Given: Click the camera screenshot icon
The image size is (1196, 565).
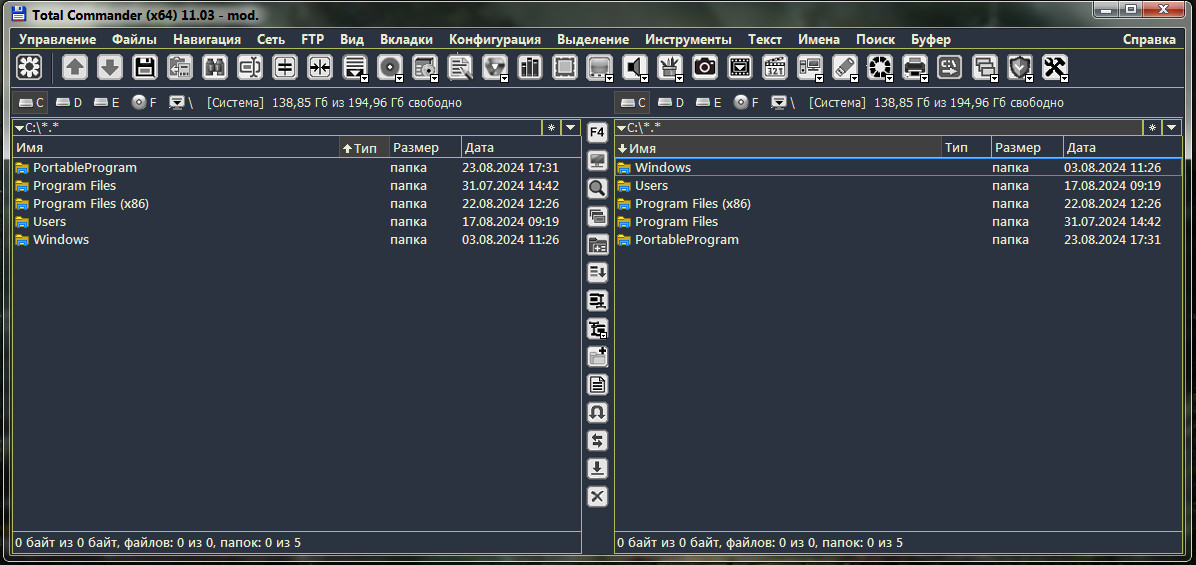Looking at the screenshot, I should (x=705, y=67).
